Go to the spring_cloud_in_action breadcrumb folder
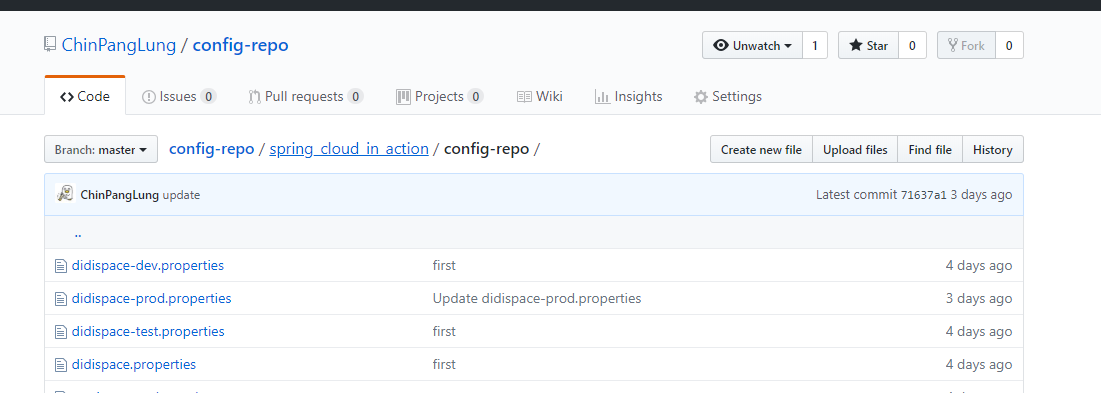1101x393 pixels. 349,149
